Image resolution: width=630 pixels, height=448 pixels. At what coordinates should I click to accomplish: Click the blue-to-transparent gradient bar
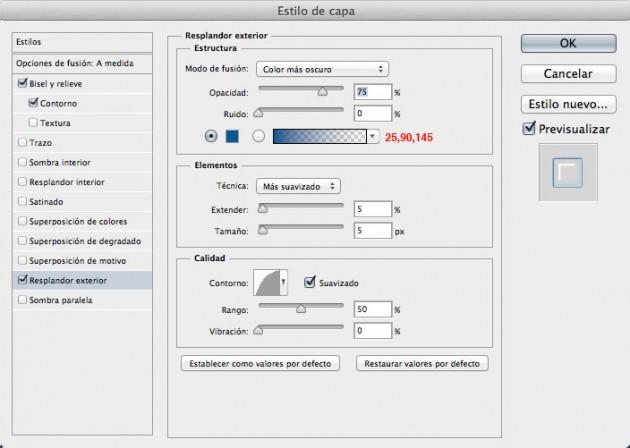click(x=320, y=136)
